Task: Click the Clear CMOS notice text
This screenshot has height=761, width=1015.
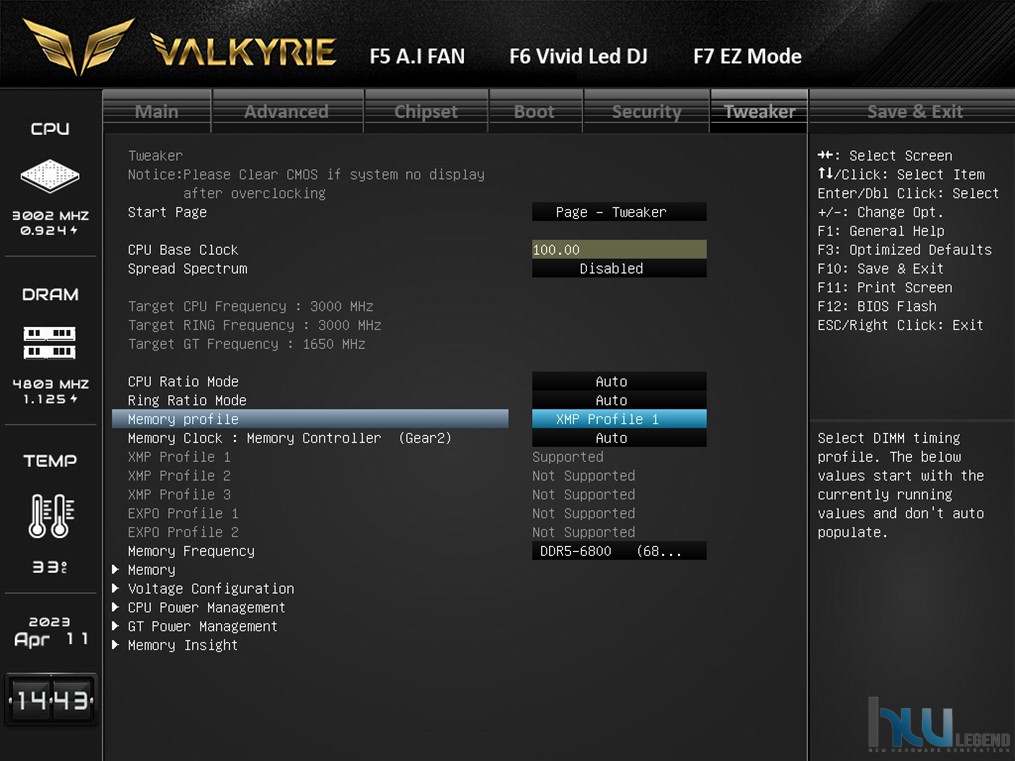Action: tap(306, 184)
